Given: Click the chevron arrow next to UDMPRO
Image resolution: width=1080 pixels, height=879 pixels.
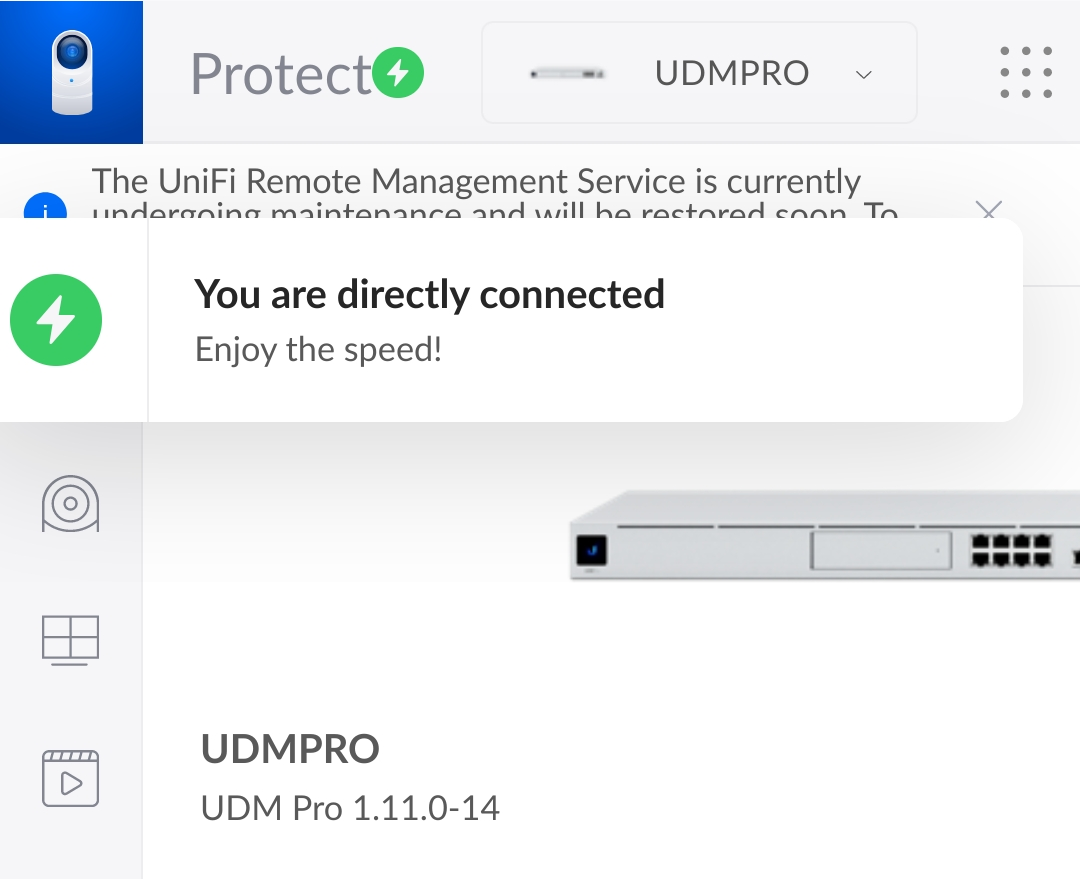Looking at the screenshot, I should pyautogui.click(x=863, y=74).
